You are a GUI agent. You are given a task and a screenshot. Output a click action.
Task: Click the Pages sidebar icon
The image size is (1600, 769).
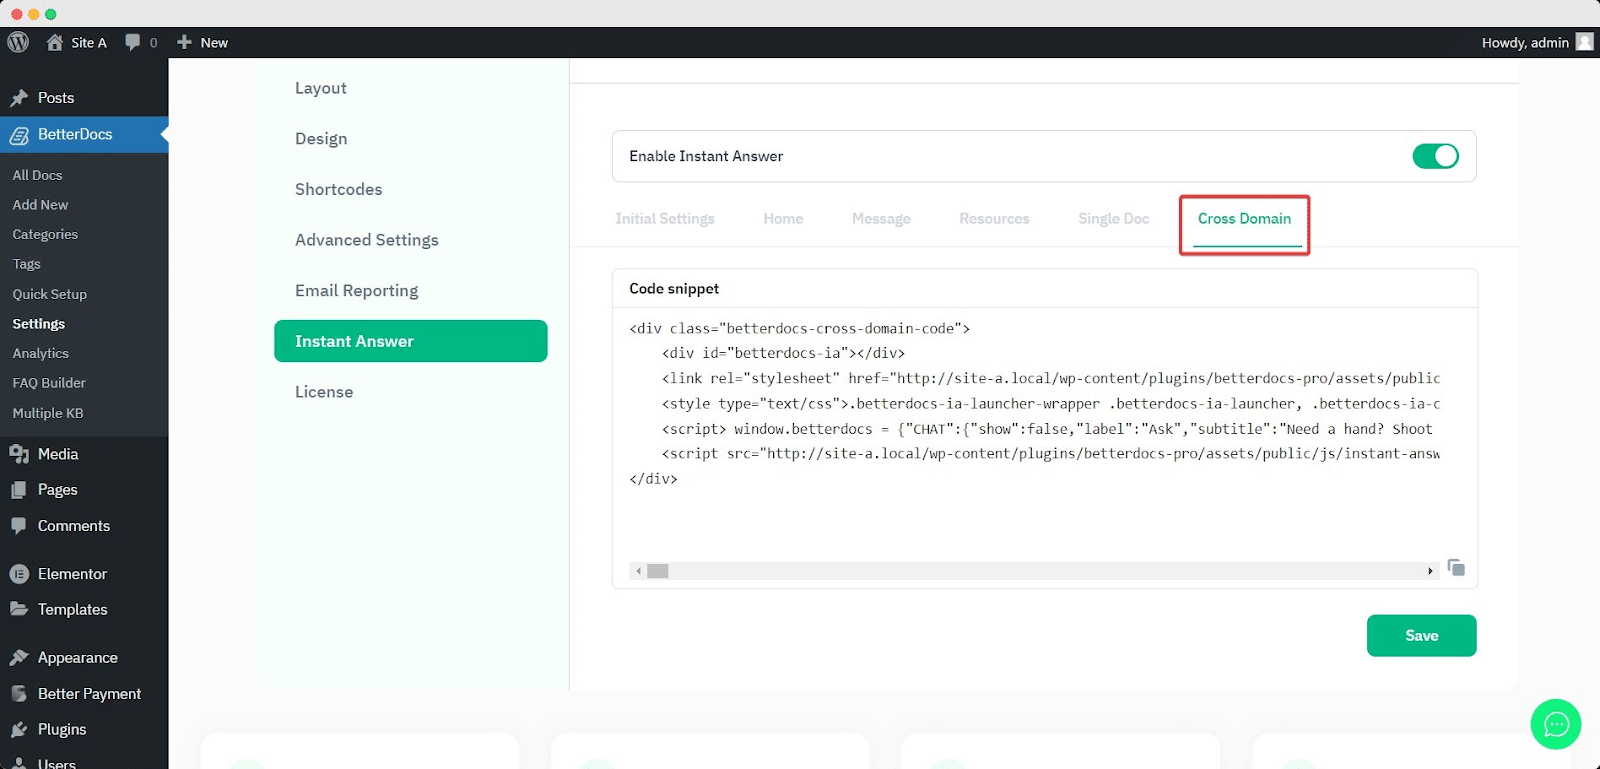point(19,490)
